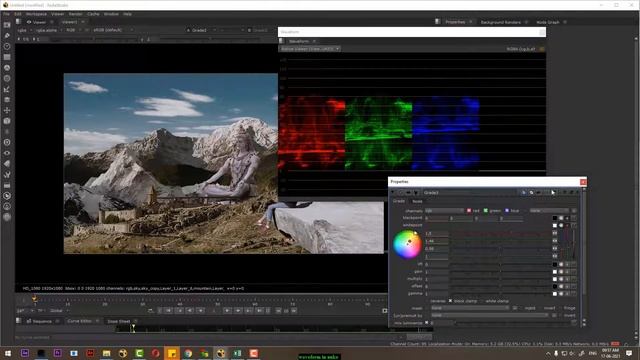This screenshot has width=640, height=360.
Task: Open the MetaData nodes tag icon
Action: click(x=7, y=164)
